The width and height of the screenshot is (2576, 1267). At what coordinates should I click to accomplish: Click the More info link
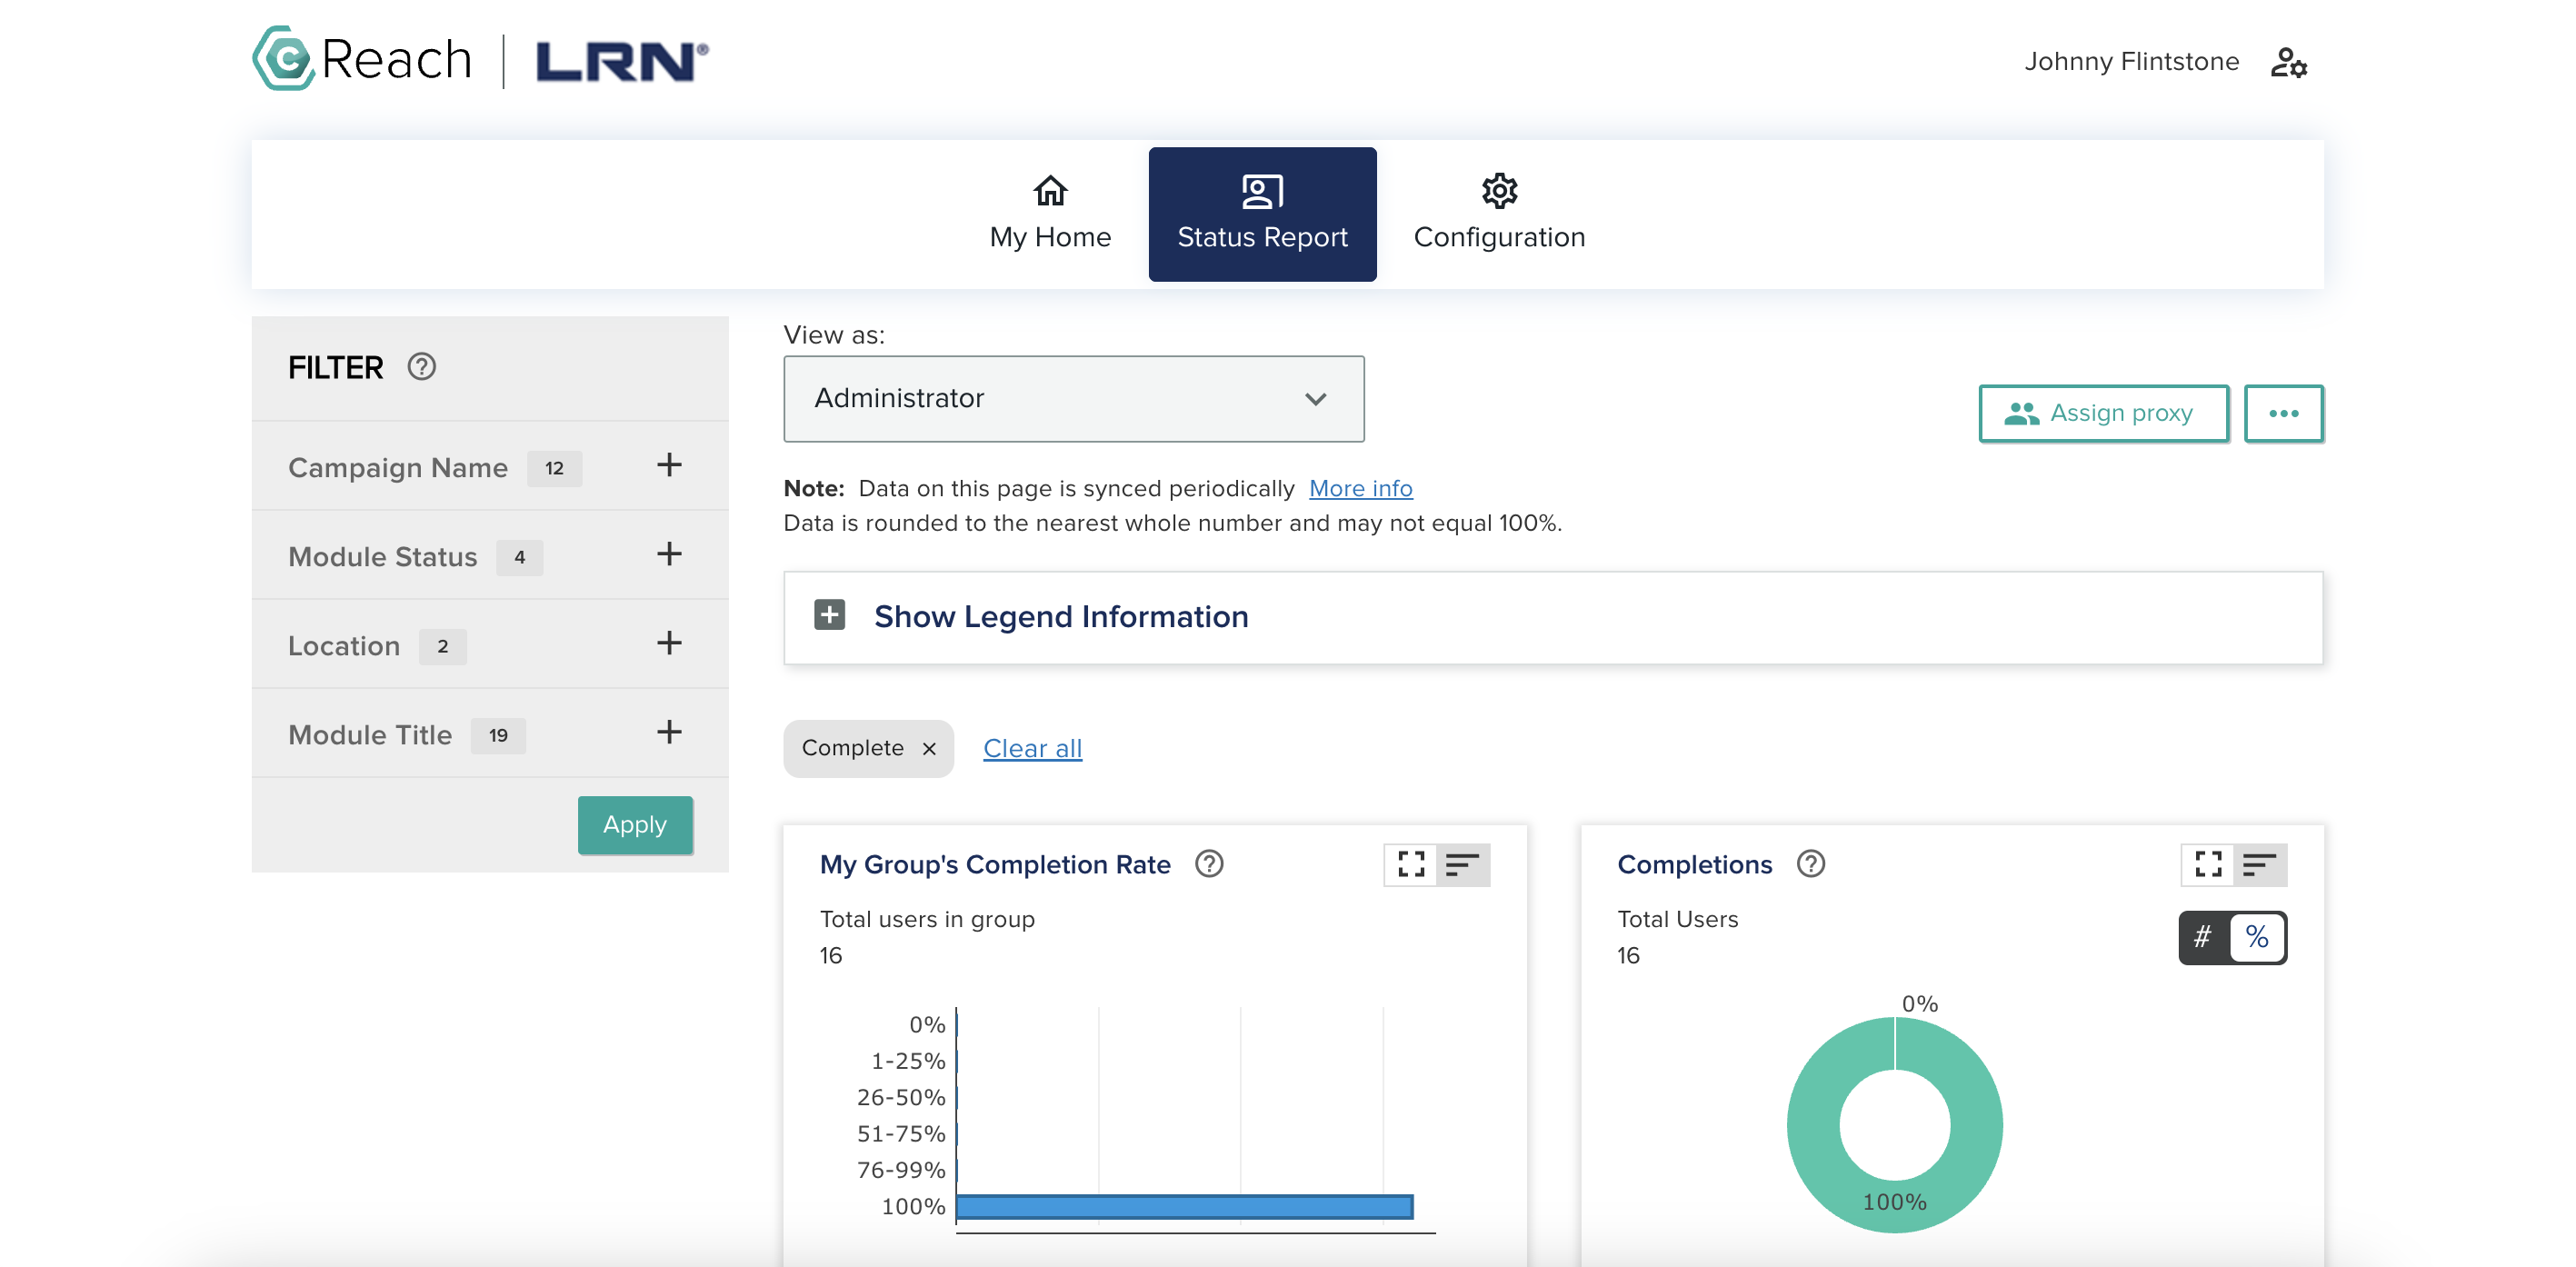pos(1359,488)
